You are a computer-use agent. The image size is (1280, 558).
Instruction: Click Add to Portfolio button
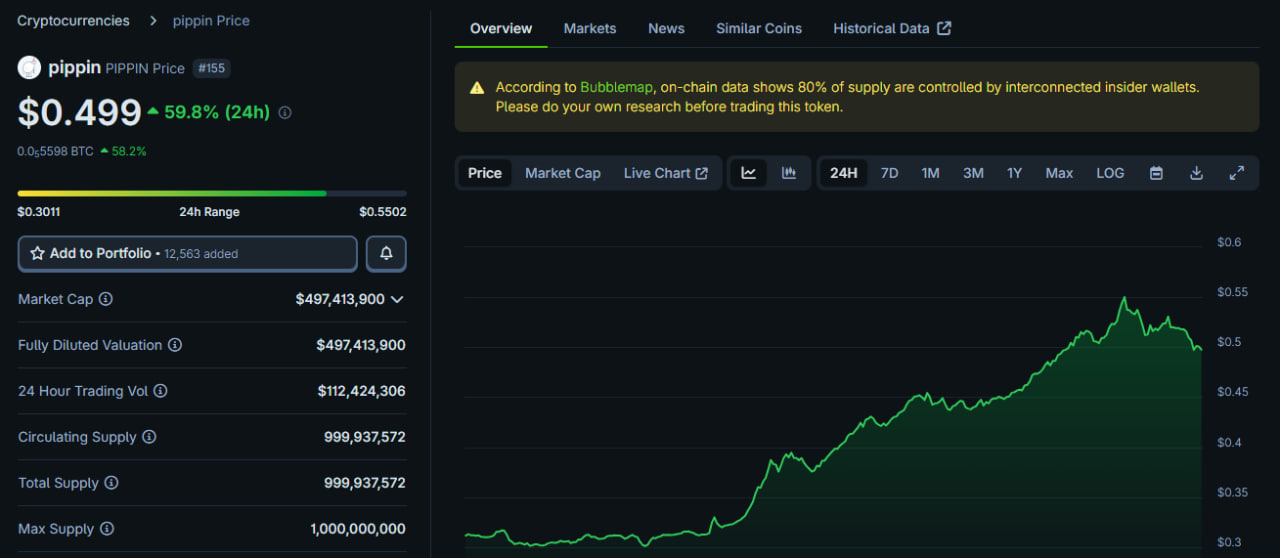tap(187, 254)
